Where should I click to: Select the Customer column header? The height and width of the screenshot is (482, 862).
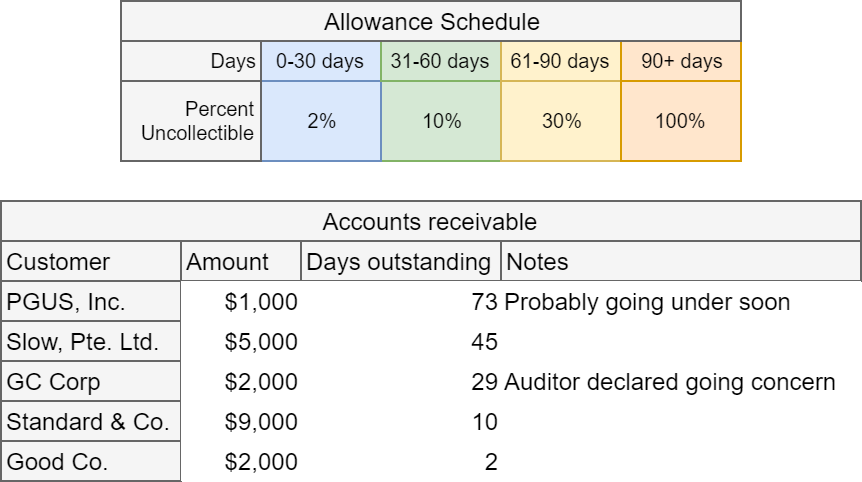pos(90,262)
